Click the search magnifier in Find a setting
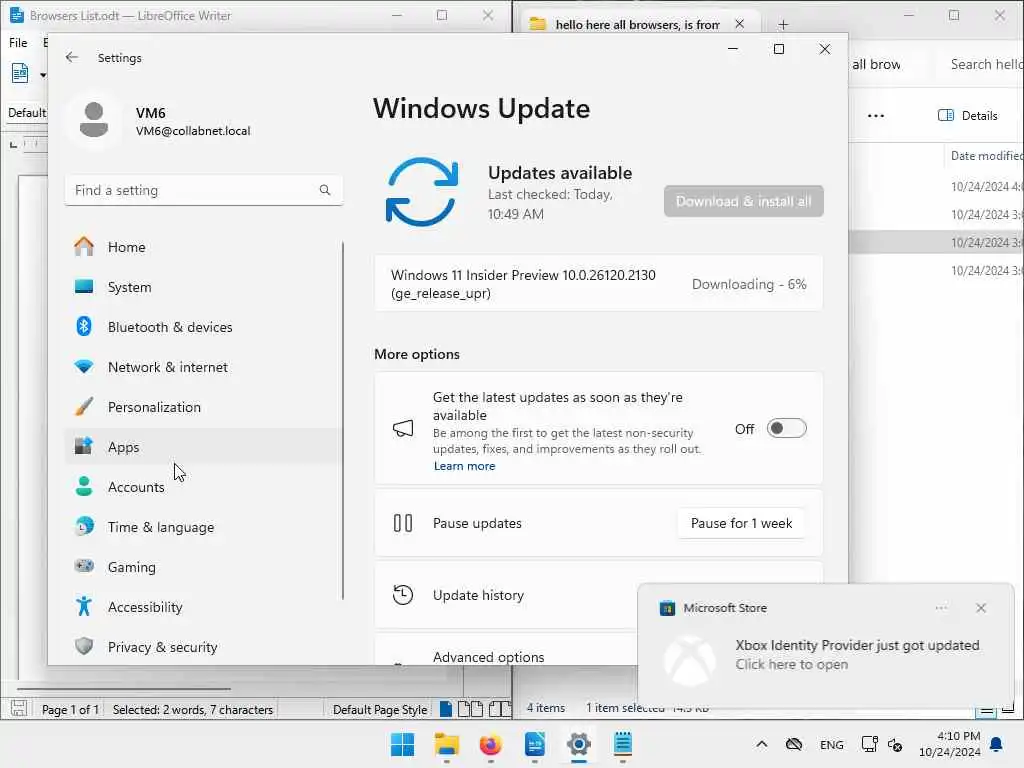Viewport: 1024px width, 768px height. point(325,190)
